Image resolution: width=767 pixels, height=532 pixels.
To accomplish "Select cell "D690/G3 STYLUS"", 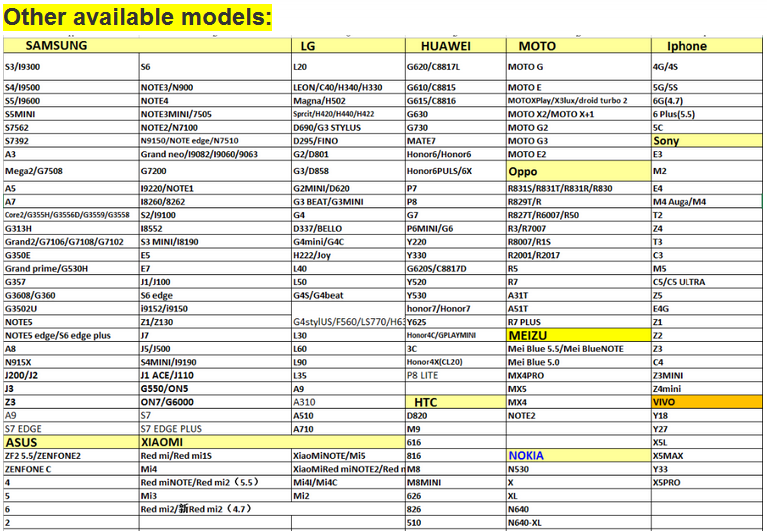I will pos(348,128).
